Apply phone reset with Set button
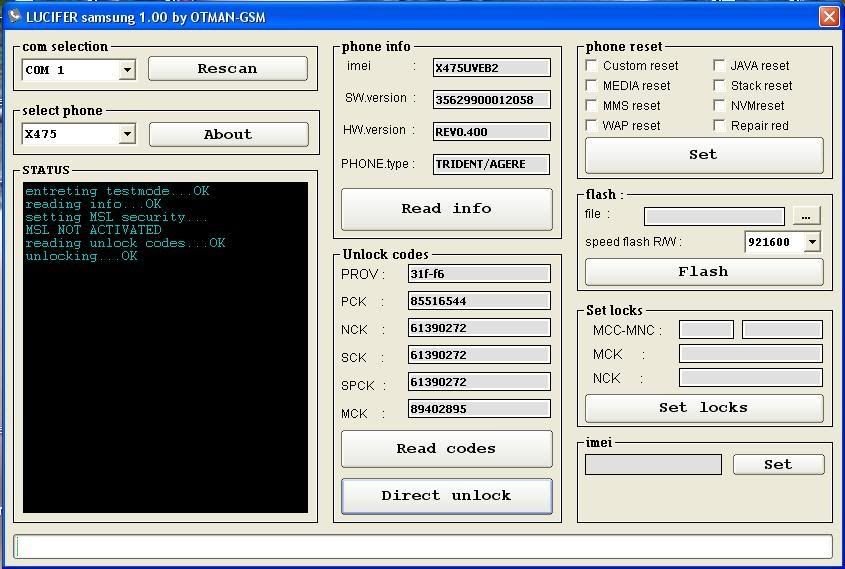 click(704, 155)
